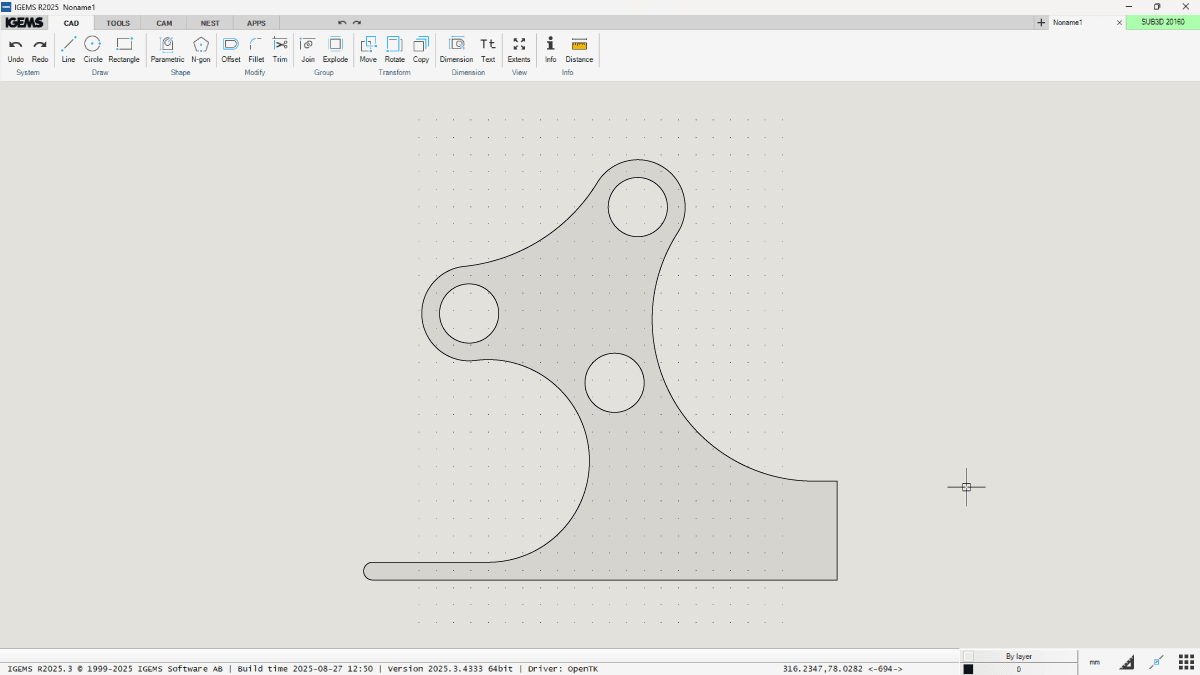1200x675 pixels.
Task: Open the NEST ribbon tab
Action: 210,23
